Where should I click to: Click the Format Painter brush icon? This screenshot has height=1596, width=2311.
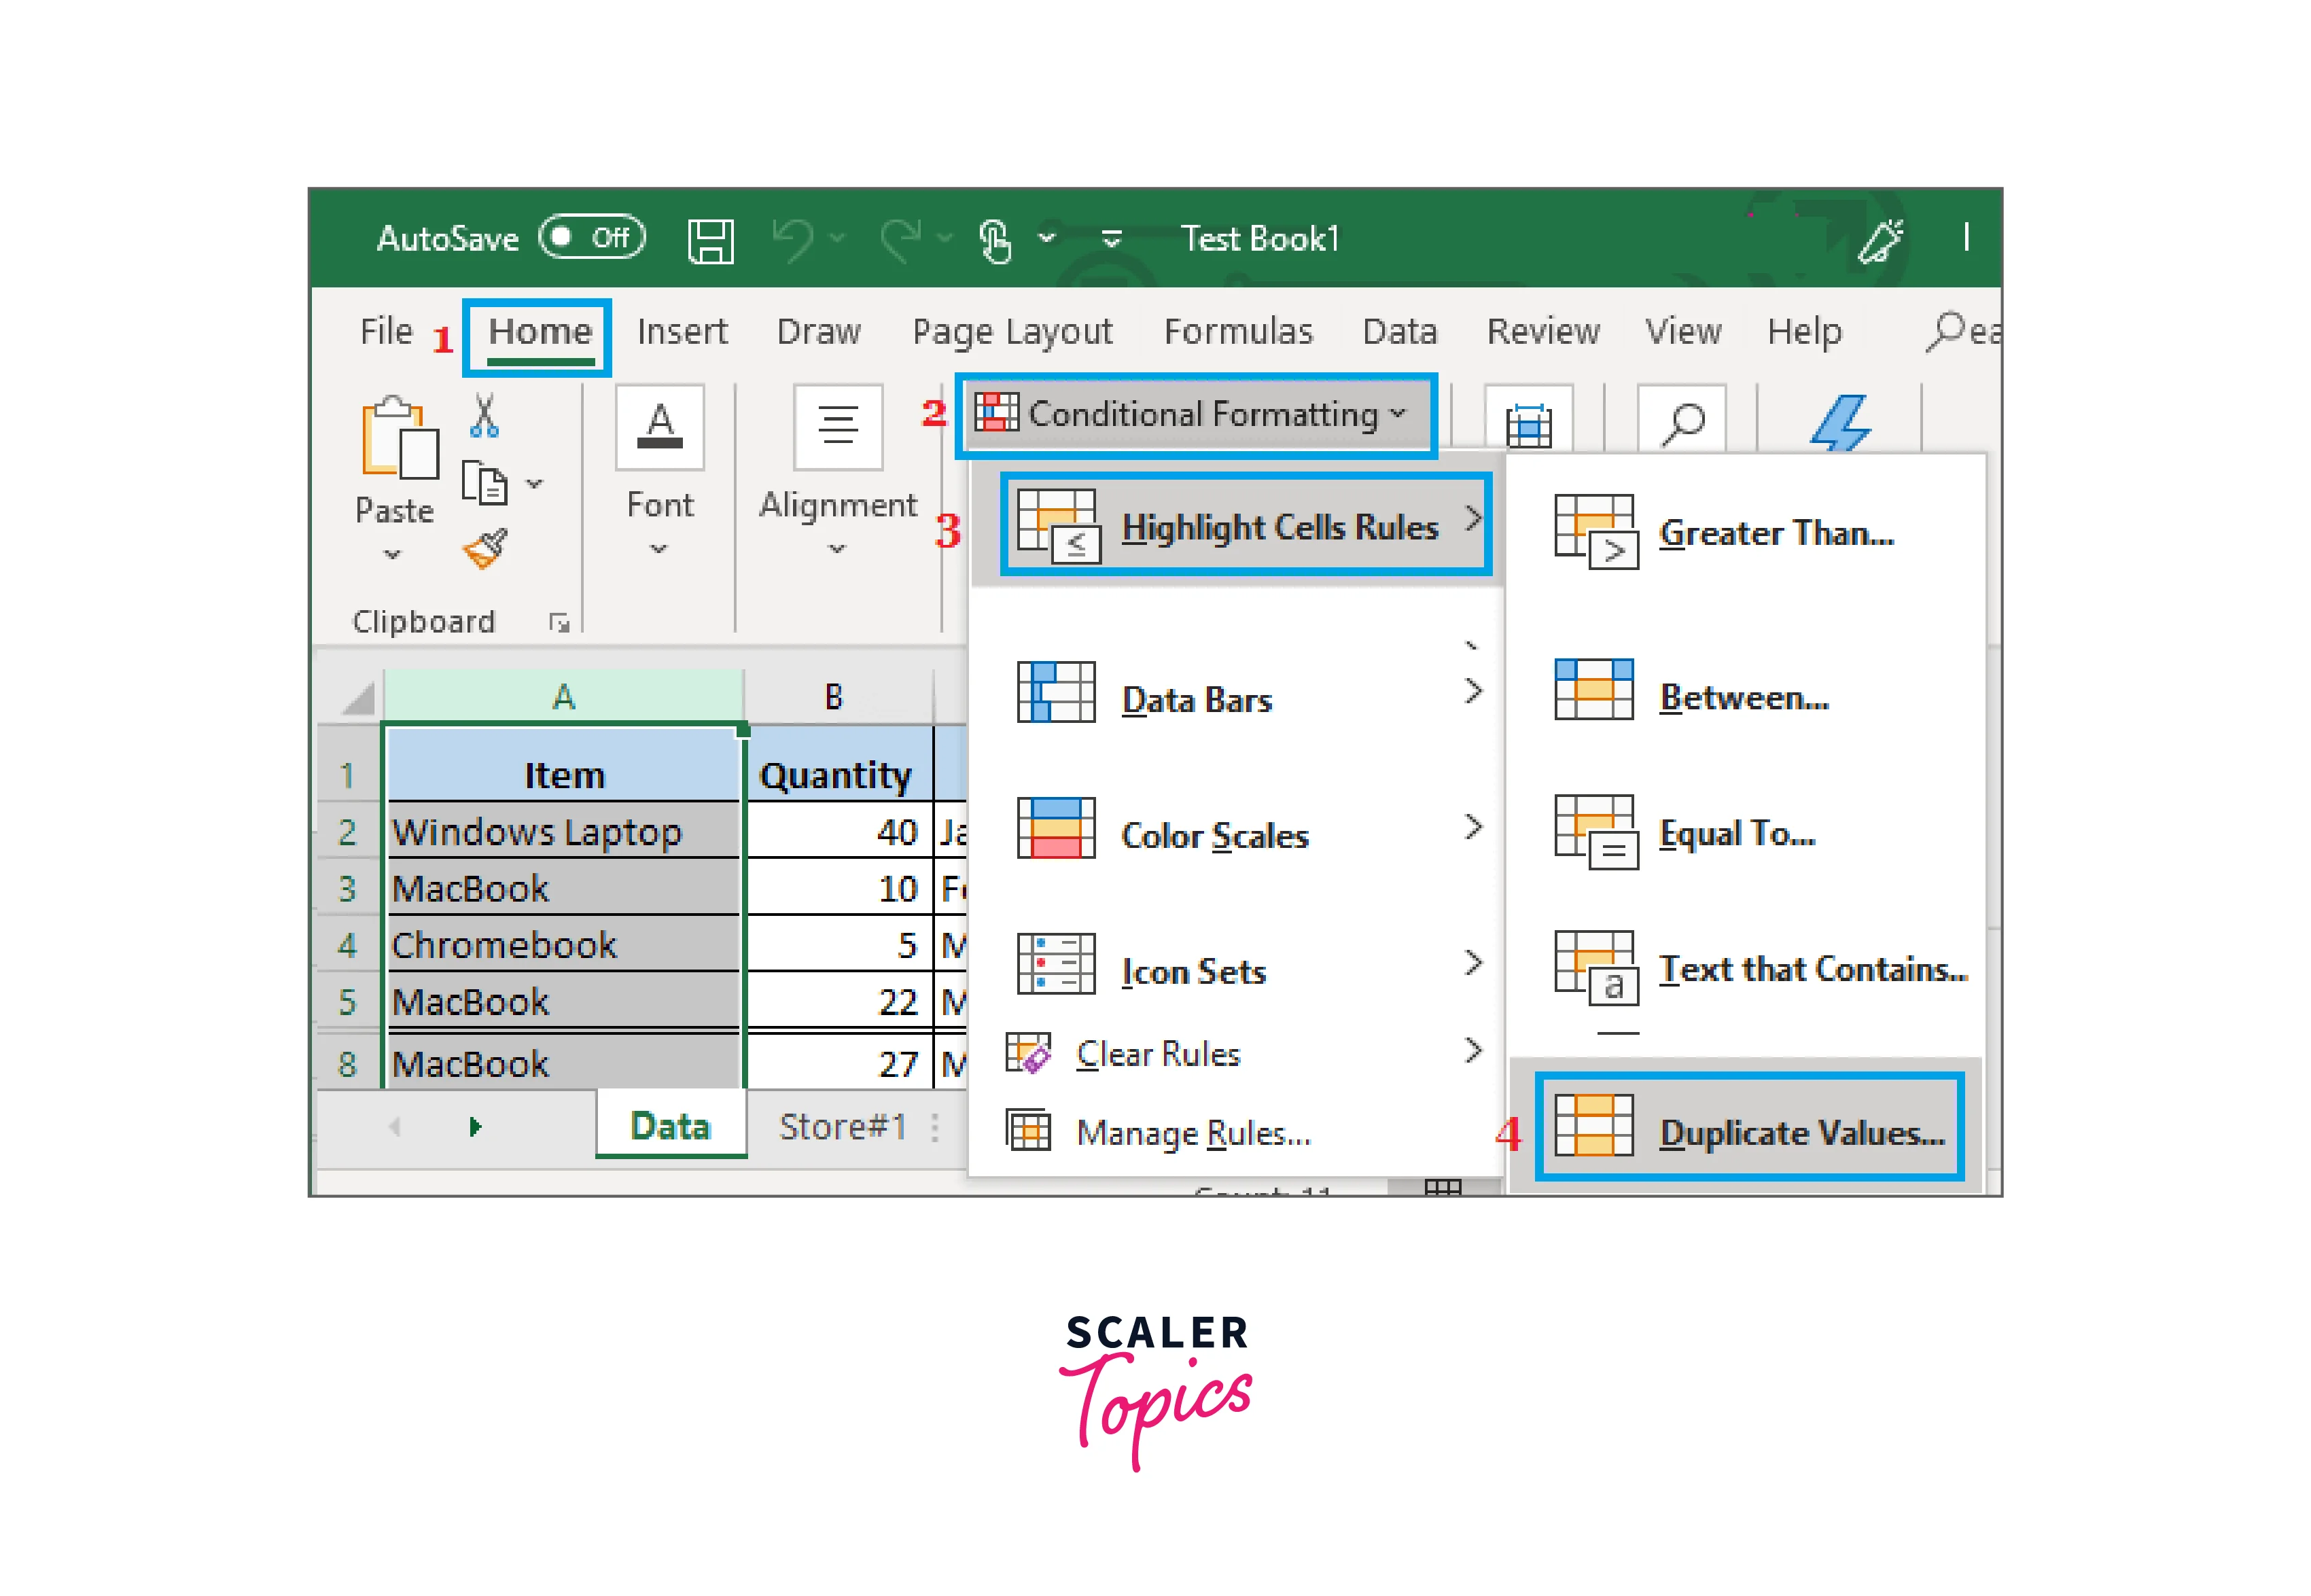(x=485, y=549)
